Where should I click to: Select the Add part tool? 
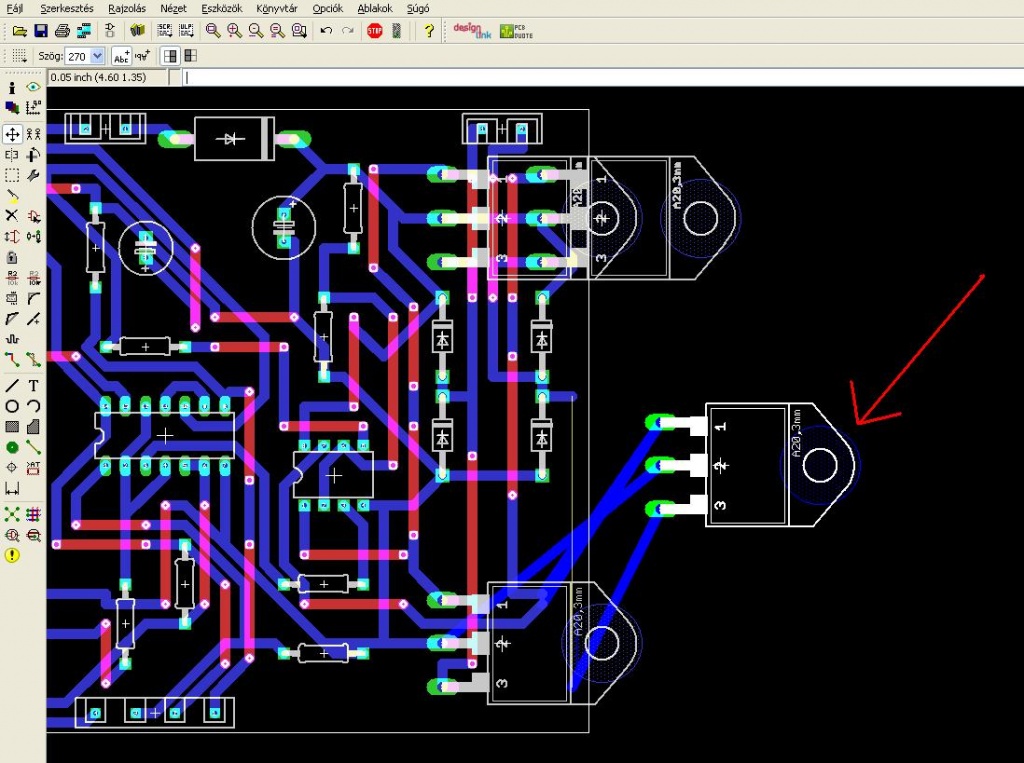click(33, 216)
